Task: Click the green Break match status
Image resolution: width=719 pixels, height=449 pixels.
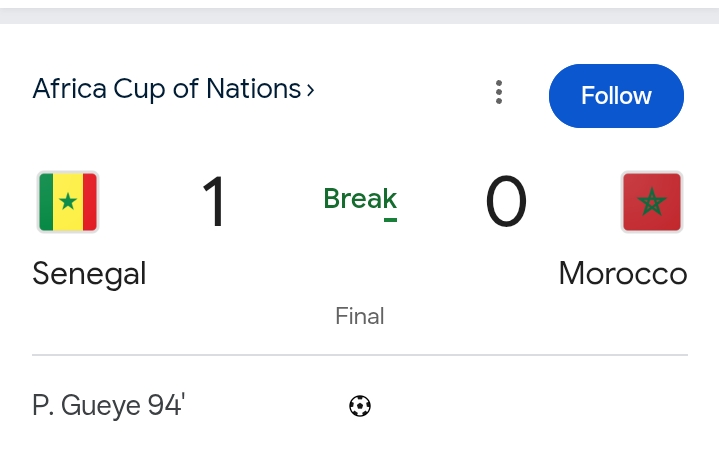Action: pos(360,198)
